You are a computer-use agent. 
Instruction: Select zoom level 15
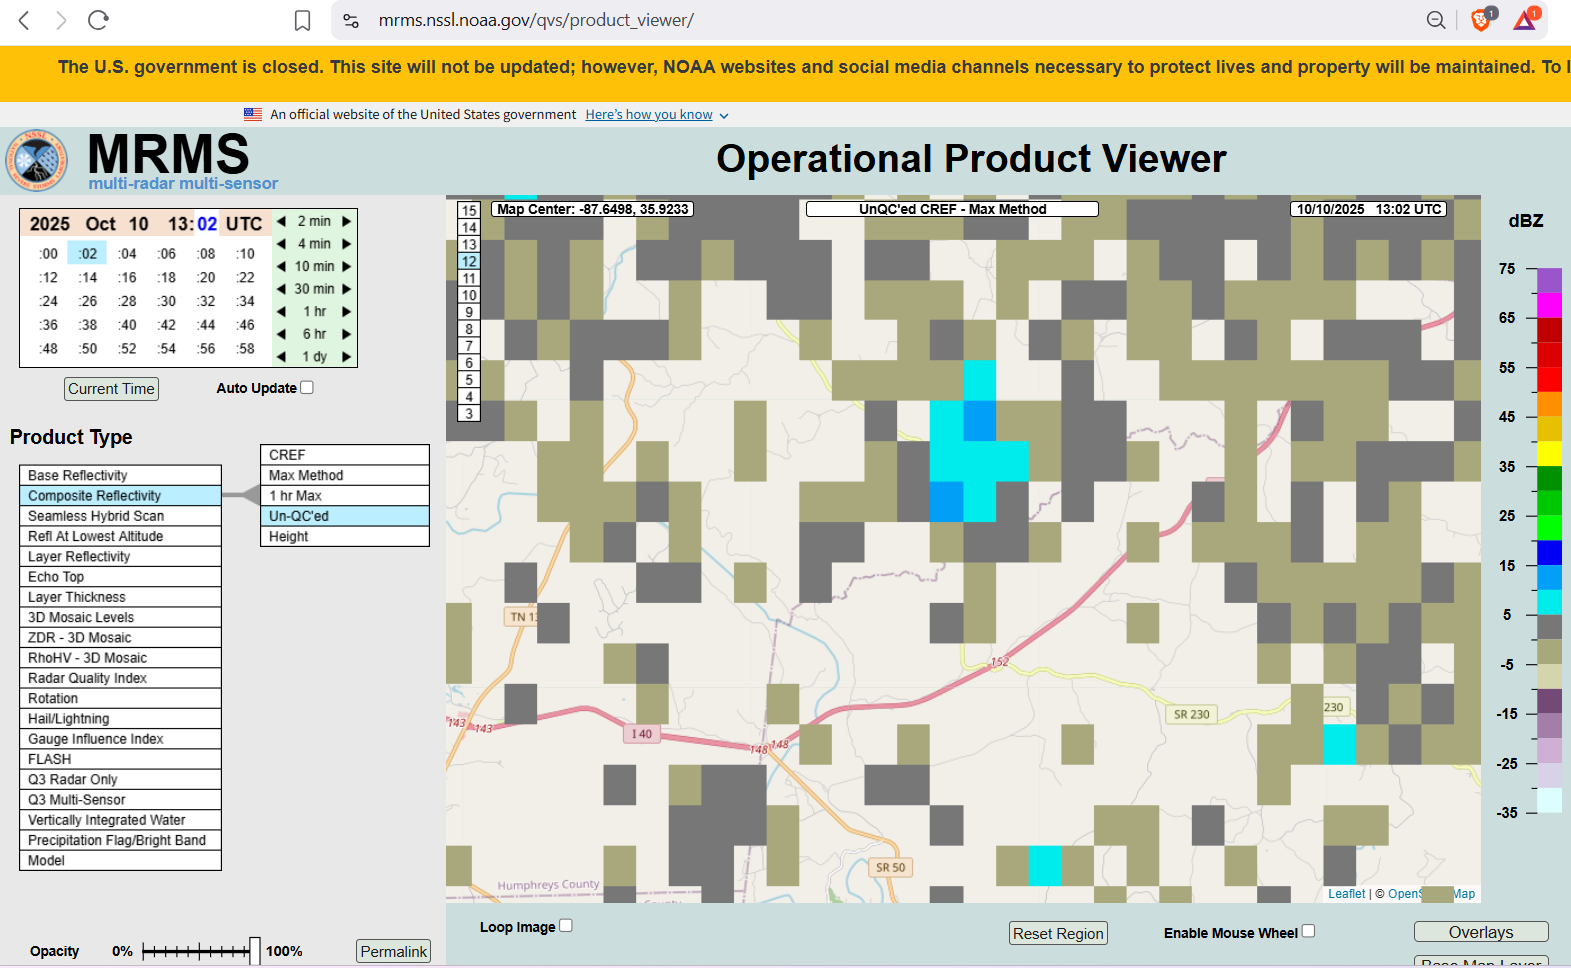pos(469,211)
